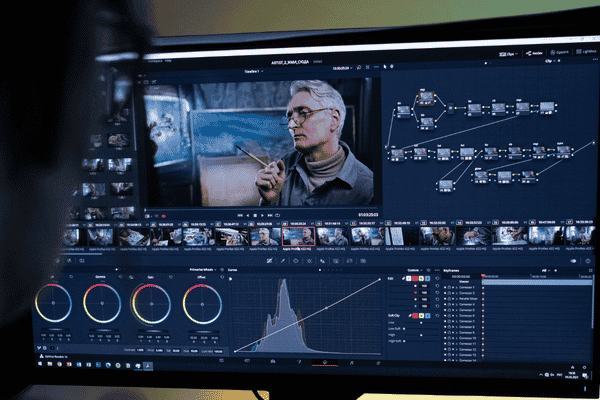Open the Power Windows palette icon
This screenshot has width=600, height=400.
click(x=296, y=261)
